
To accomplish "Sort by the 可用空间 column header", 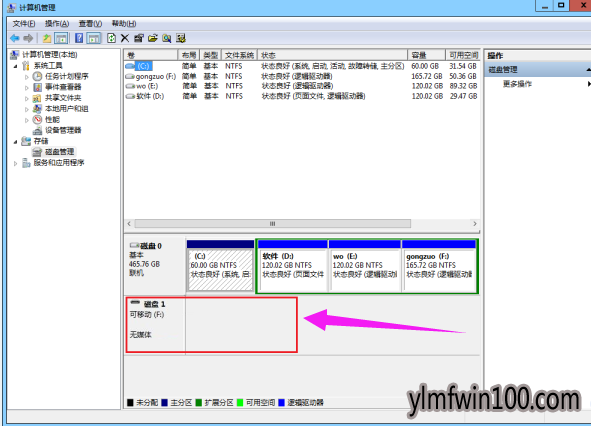I will coord(463,55).
